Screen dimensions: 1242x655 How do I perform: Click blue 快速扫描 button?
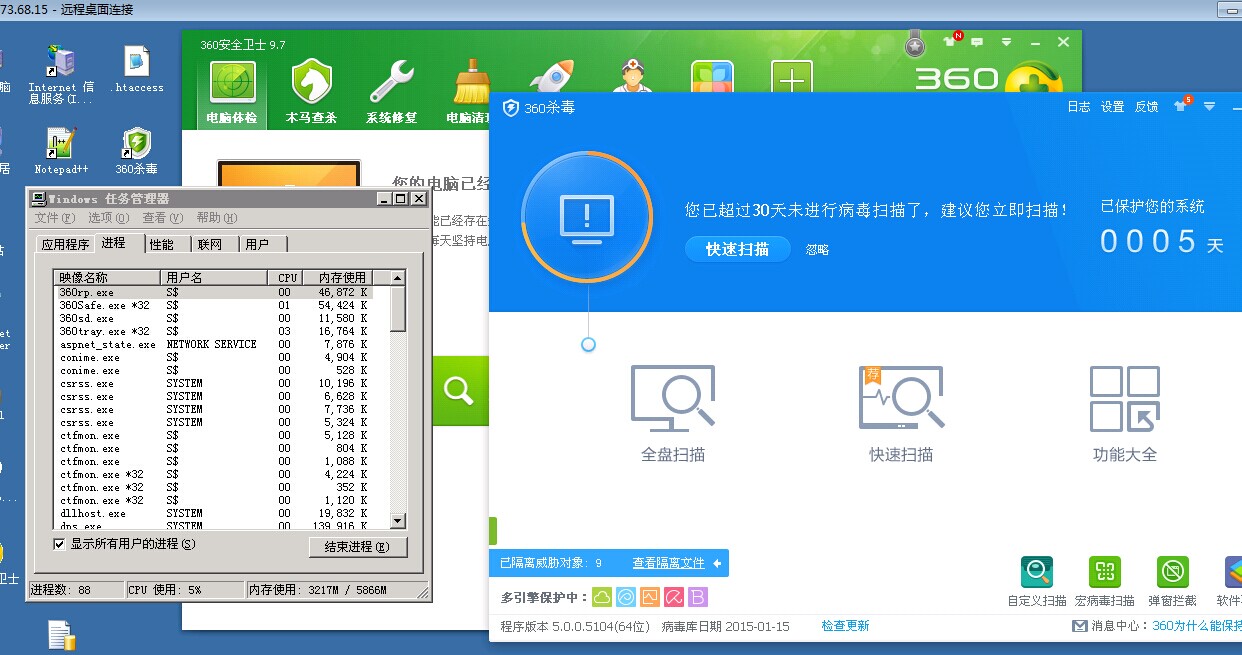[738, 249]
